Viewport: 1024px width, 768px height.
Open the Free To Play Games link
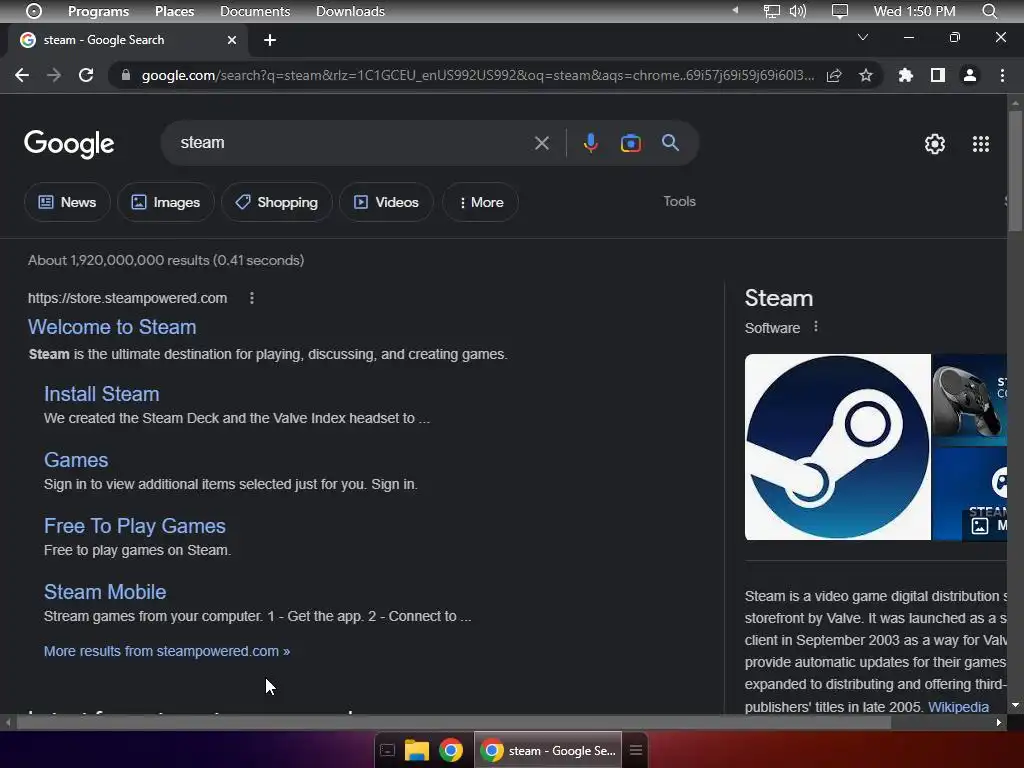(x=135, y=526)
